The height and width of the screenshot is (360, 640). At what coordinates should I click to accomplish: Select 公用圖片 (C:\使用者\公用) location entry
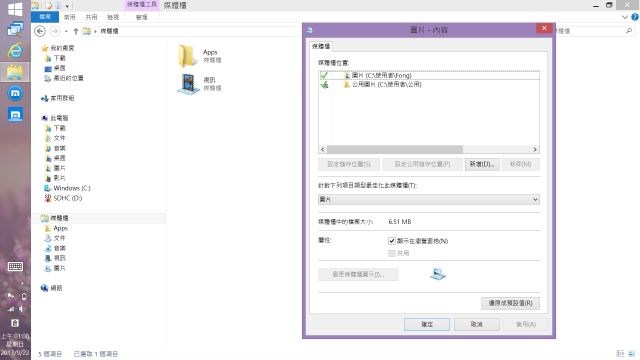pos(429,84)
